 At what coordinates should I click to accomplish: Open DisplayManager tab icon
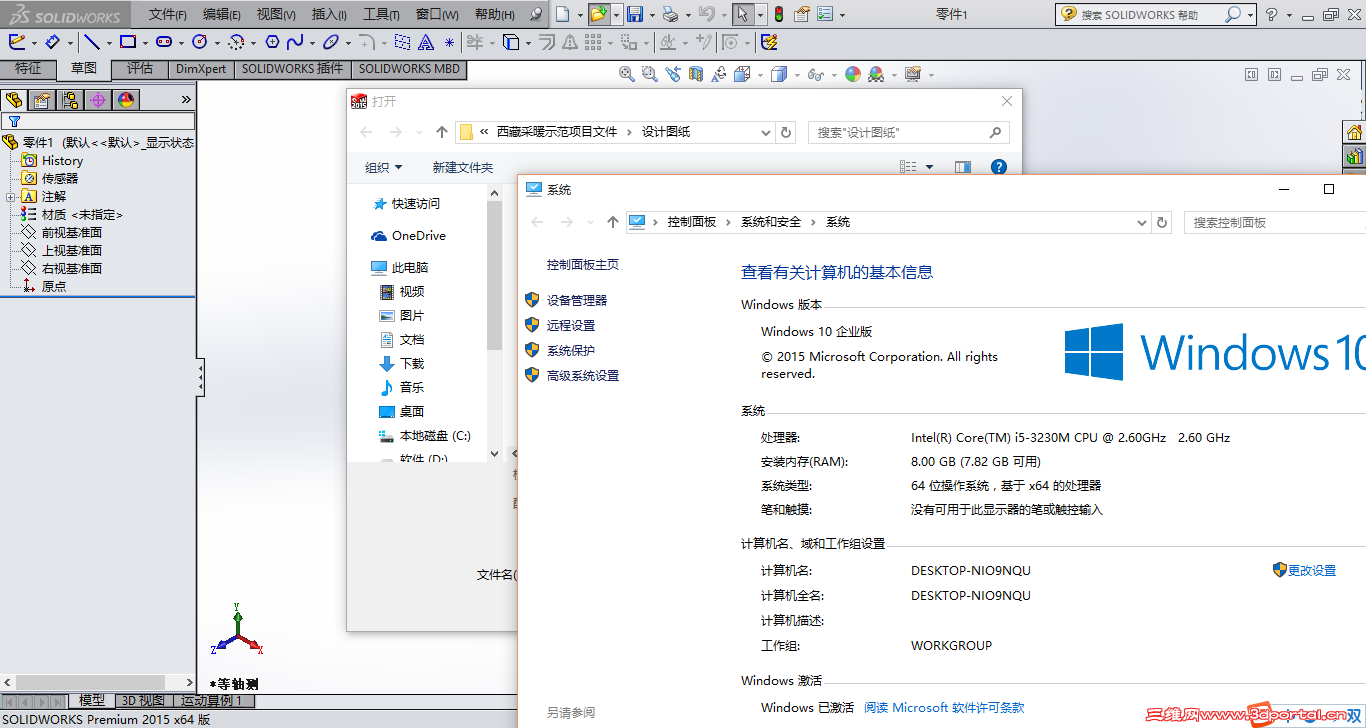(125, 100)
